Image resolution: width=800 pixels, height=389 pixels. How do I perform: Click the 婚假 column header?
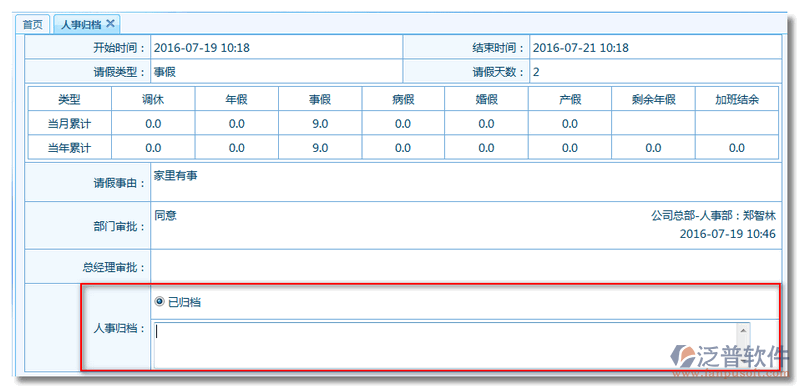coord(487,100)
